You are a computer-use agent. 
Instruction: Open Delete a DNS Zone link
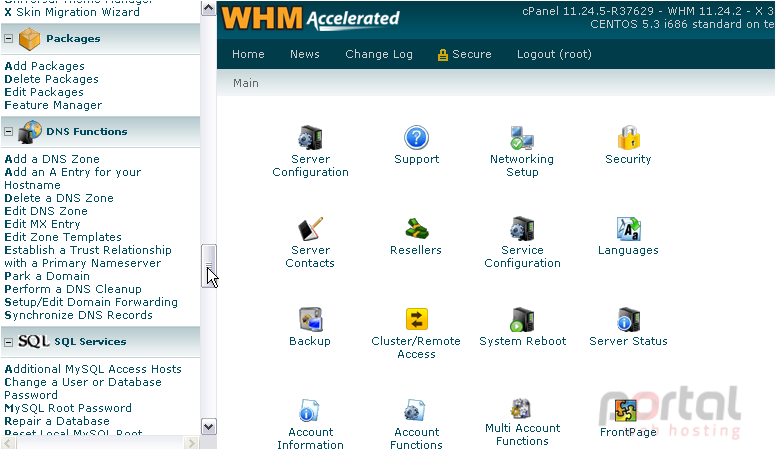(x=59, y=198)
